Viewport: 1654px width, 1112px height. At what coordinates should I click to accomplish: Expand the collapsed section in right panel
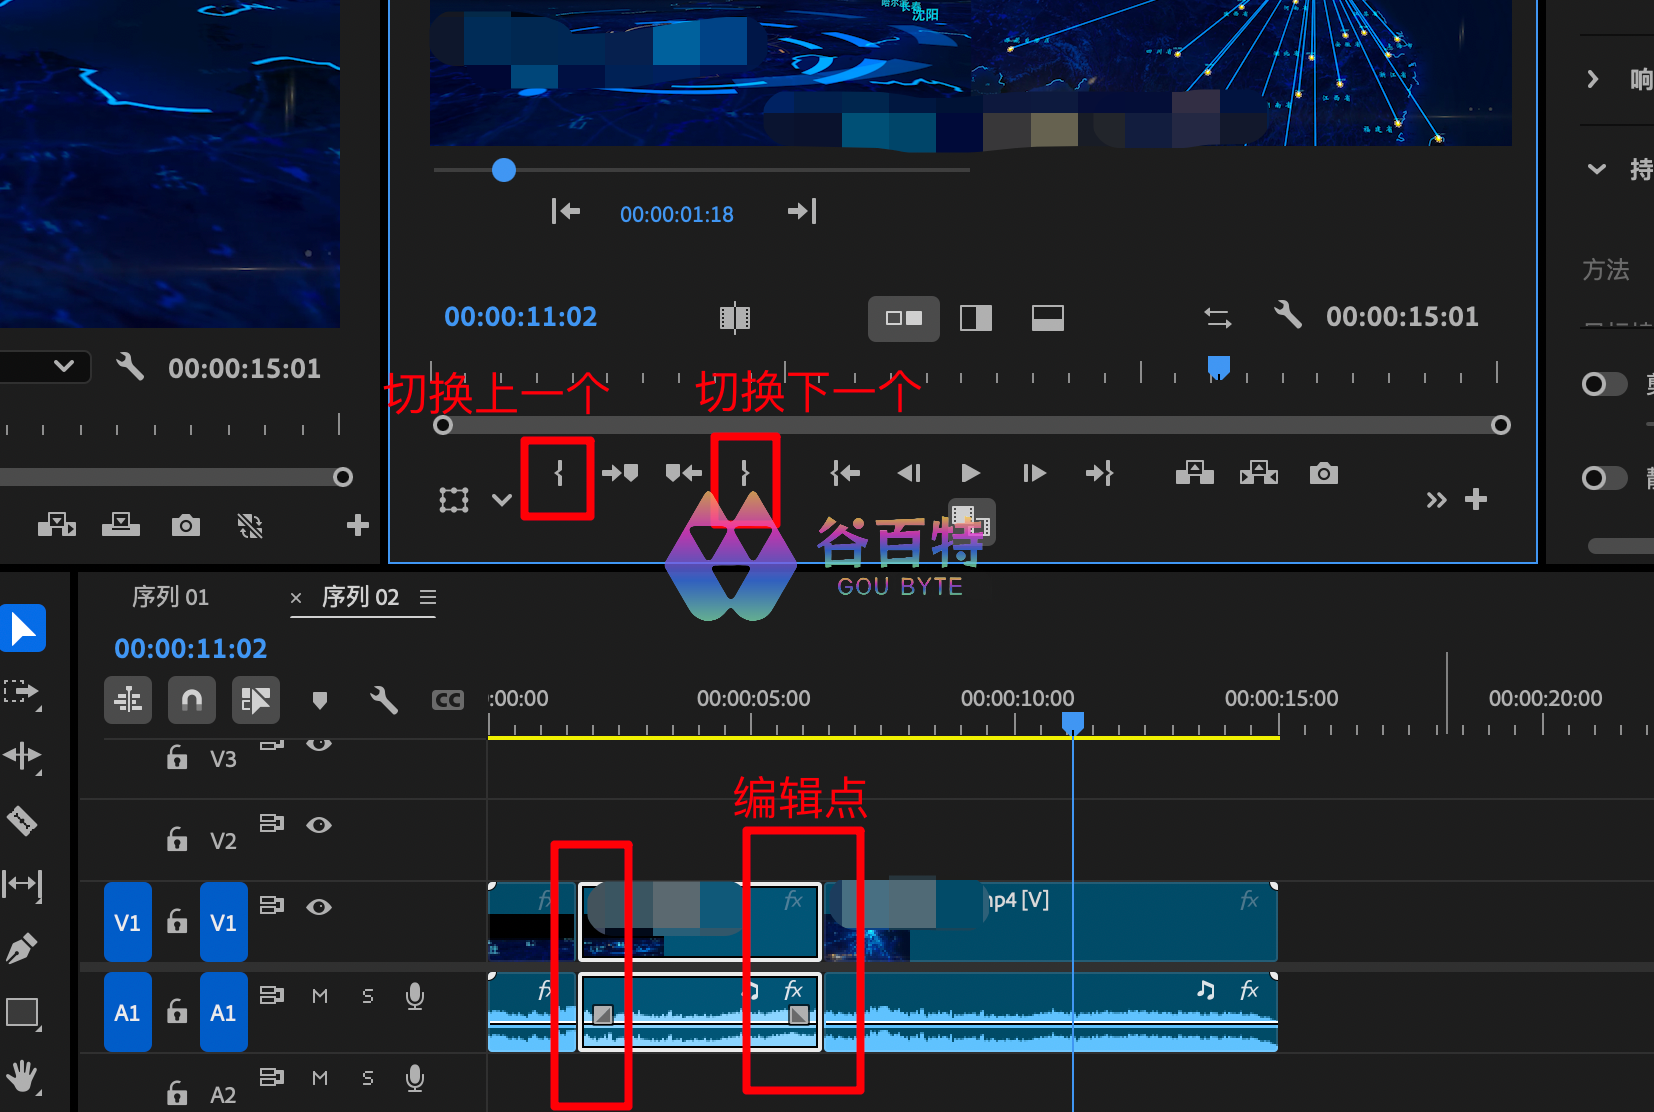(x=1593, y=79)
